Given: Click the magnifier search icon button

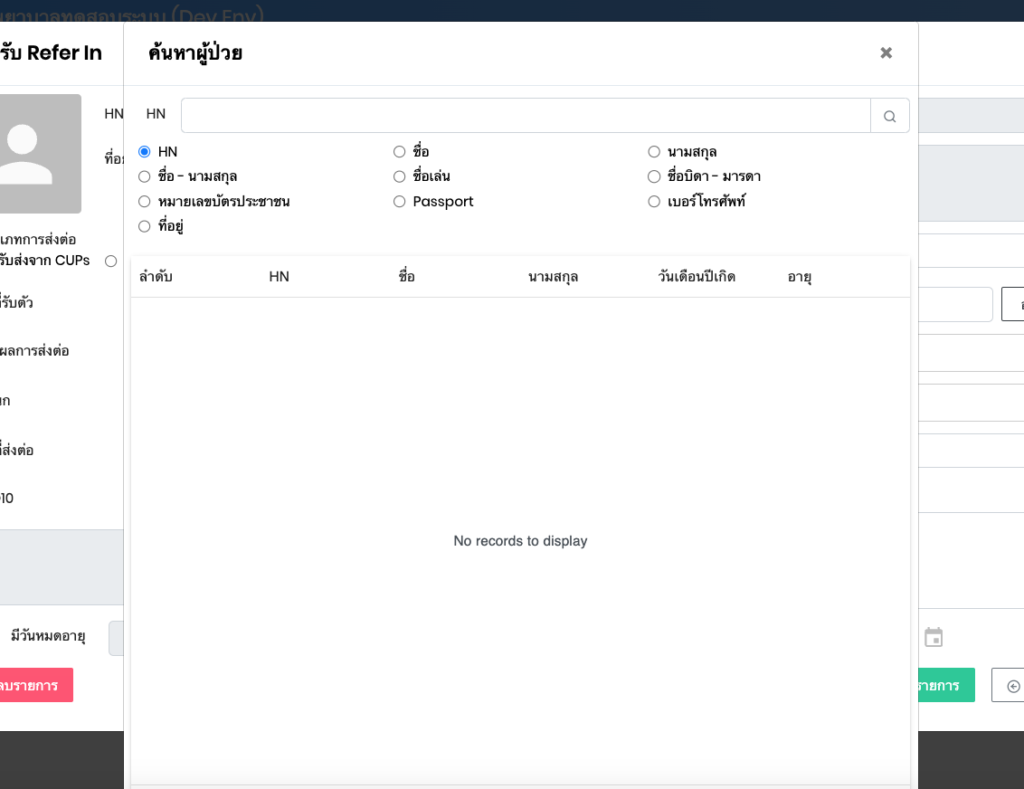Looking at the screenshot, I should 889,116.
